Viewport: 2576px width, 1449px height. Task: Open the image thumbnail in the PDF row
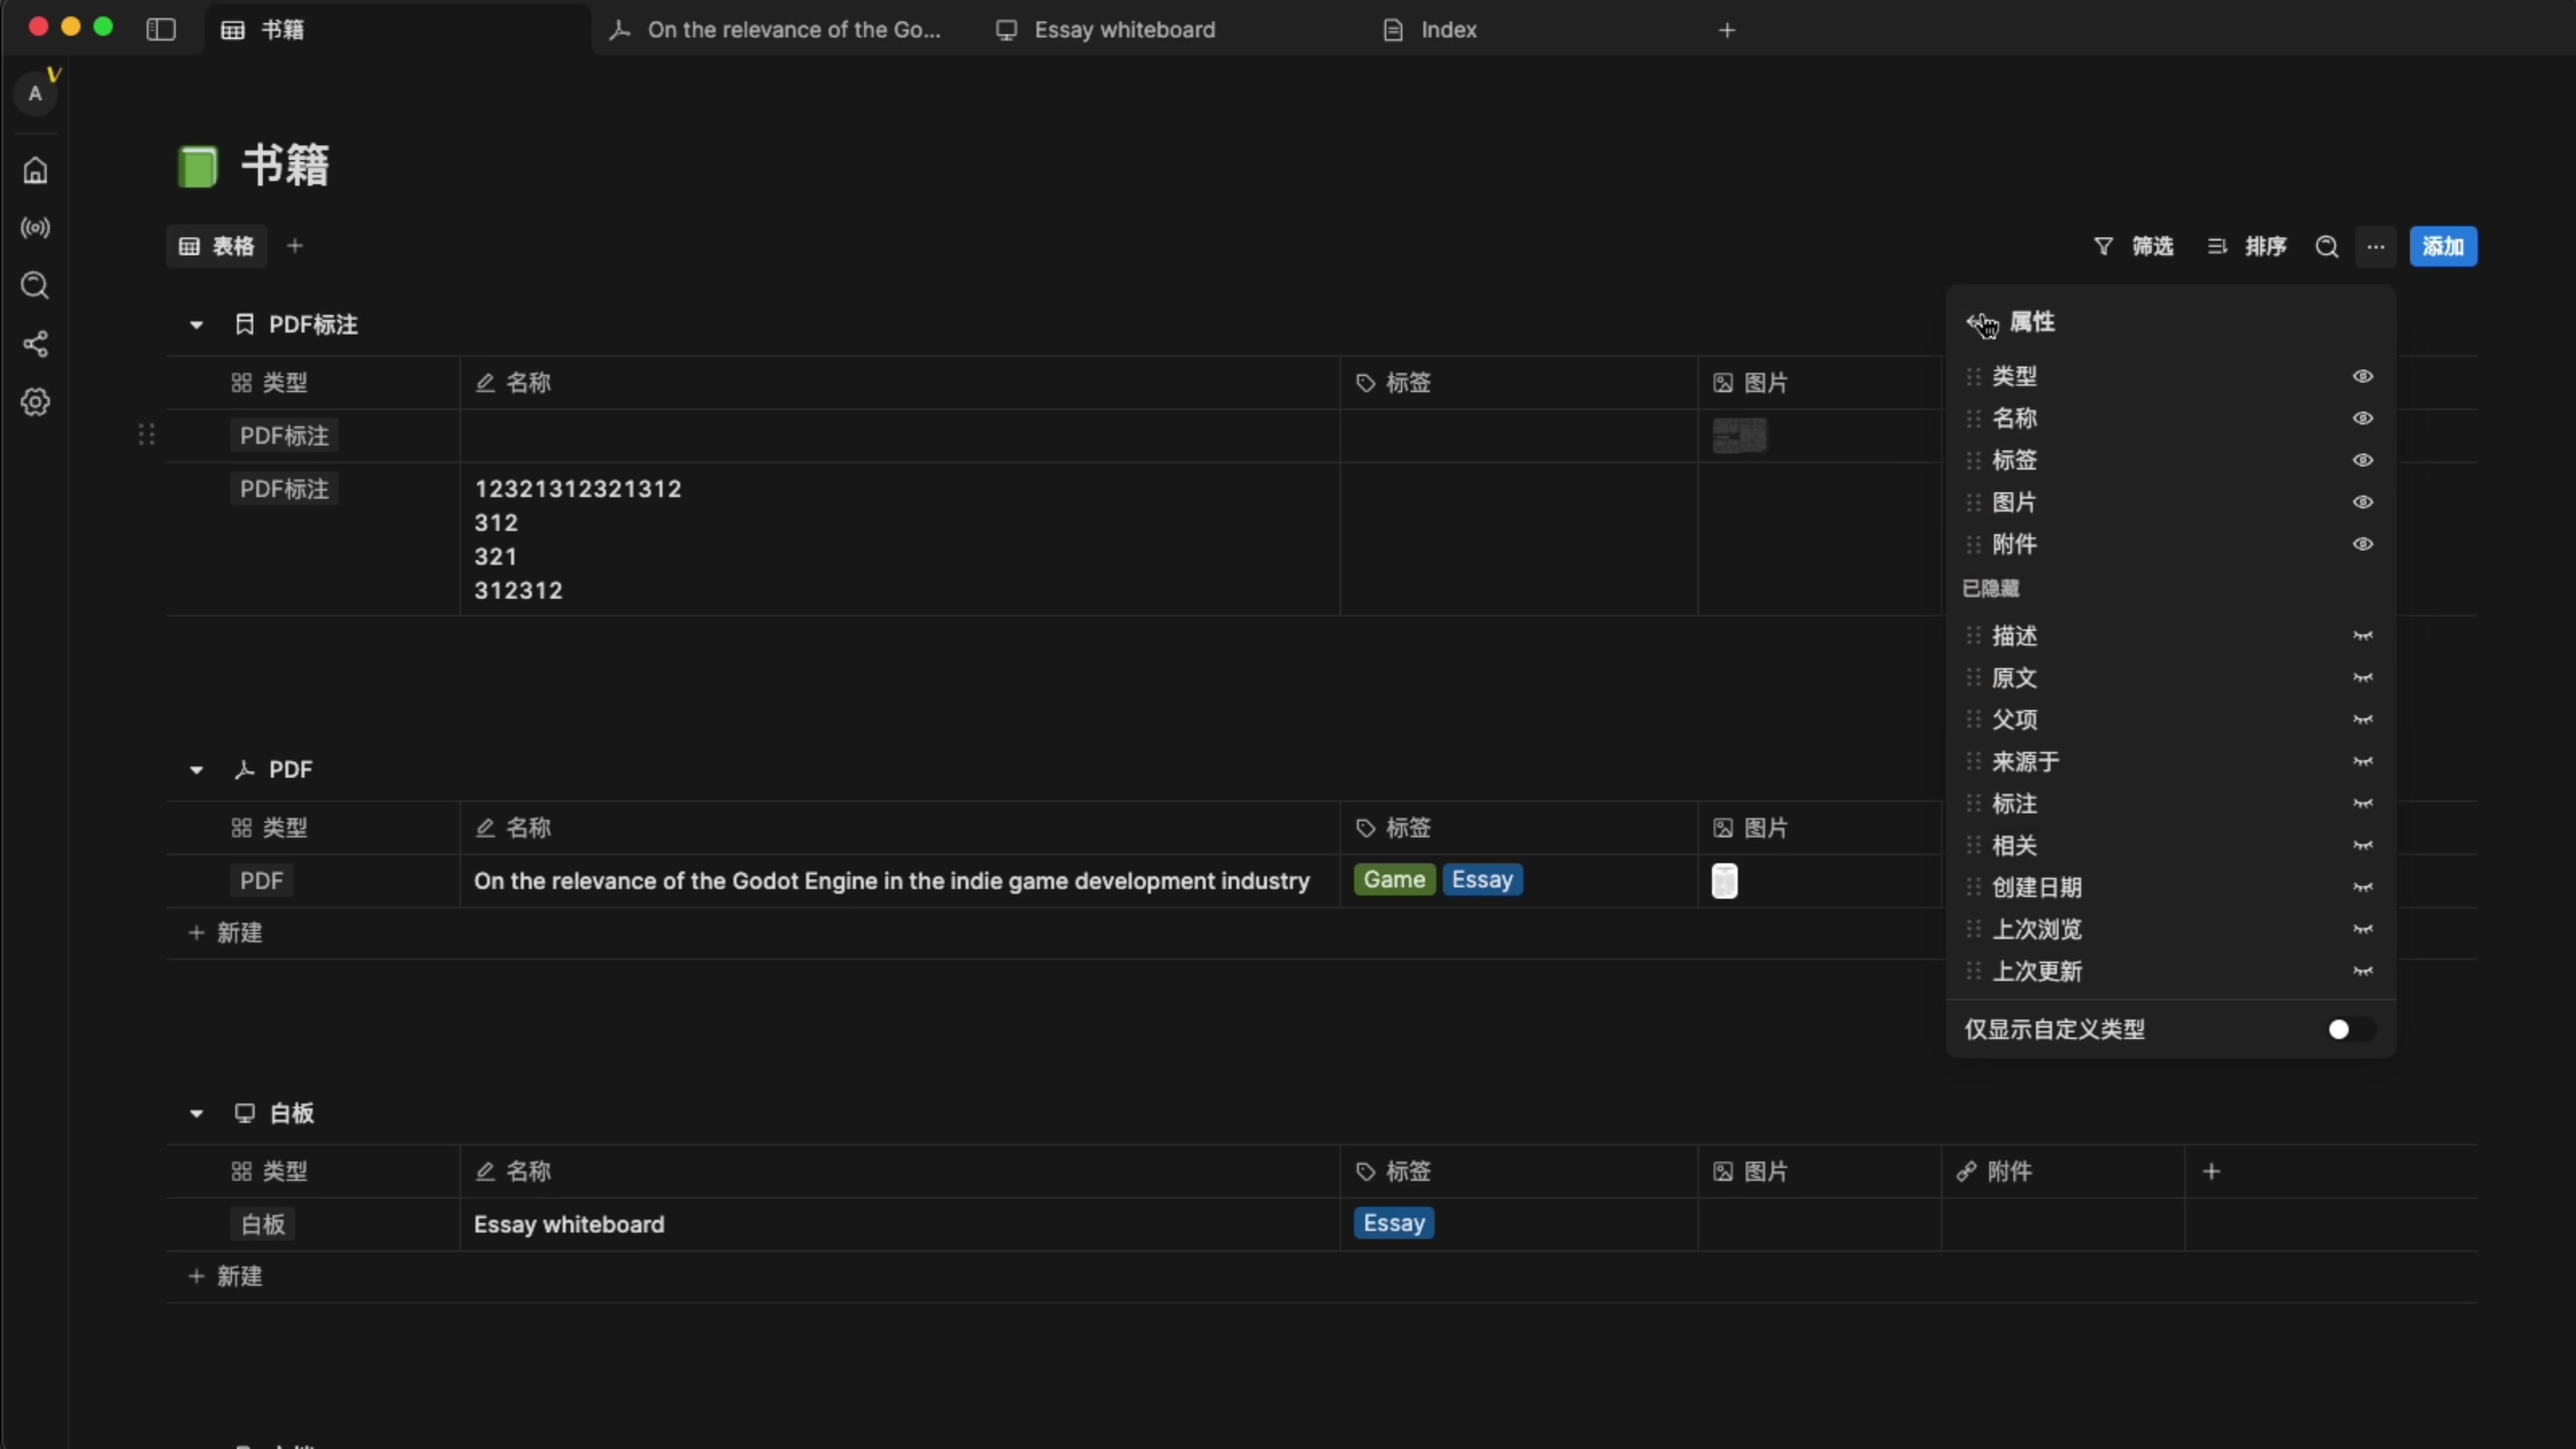coord(1724,881)
